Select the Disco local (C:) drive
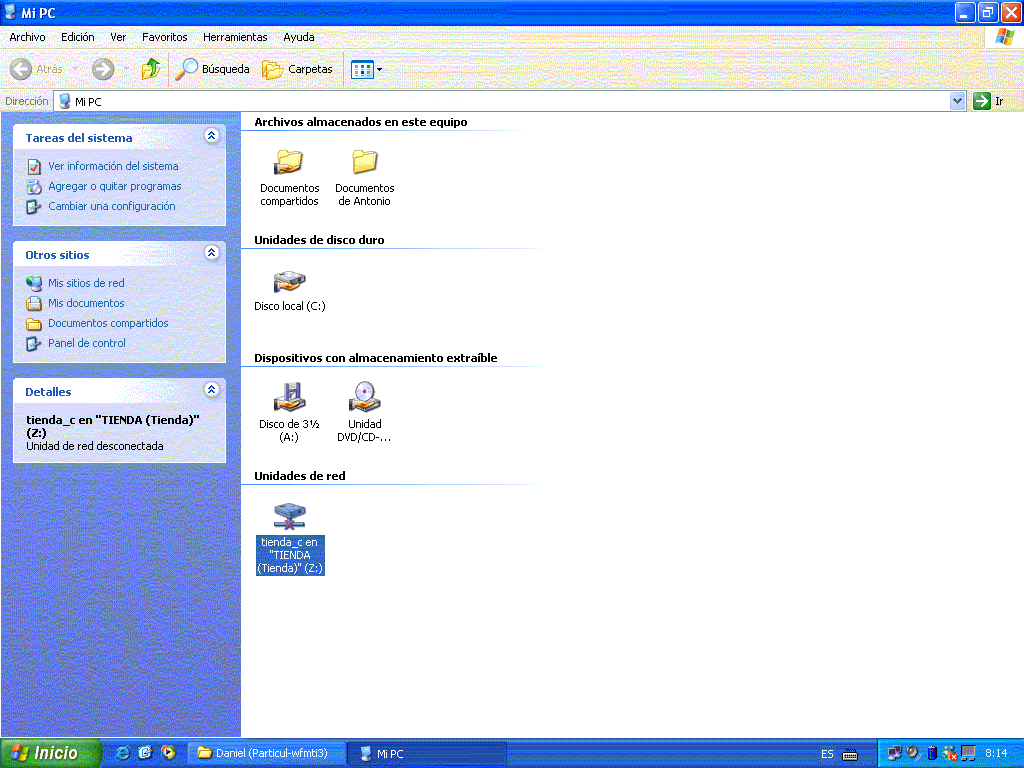This screenshot has width=1024, height=768. click(289, 291)
